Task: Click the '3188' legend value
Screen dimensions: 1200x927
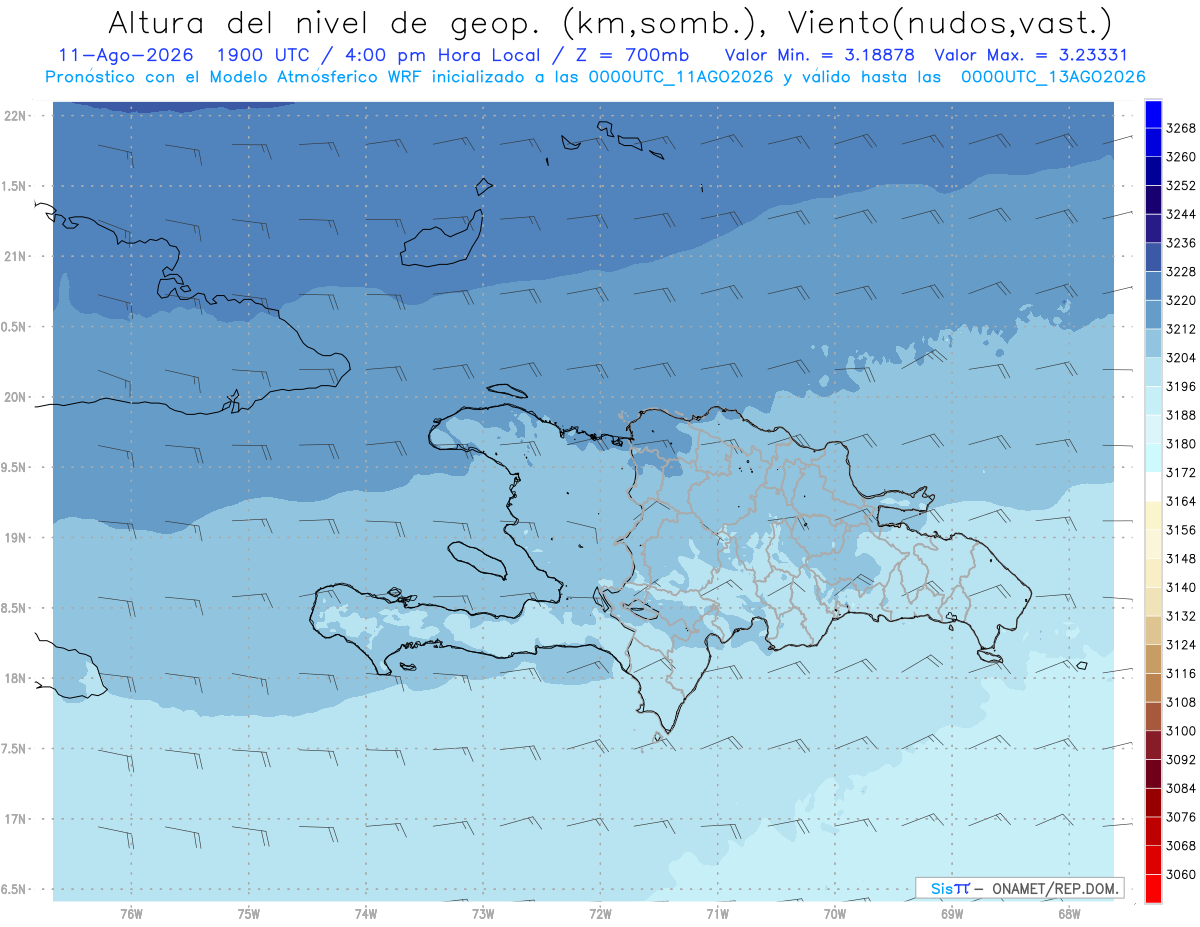Action: (1181, 415)
